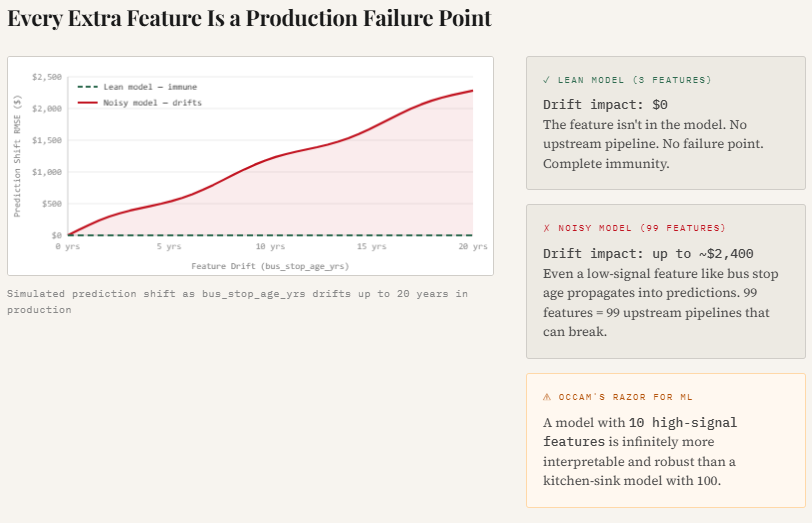This screenshot has width=812, height=523.
Task: Click the "$1,000" y-axis tick label
Action: 47,172
